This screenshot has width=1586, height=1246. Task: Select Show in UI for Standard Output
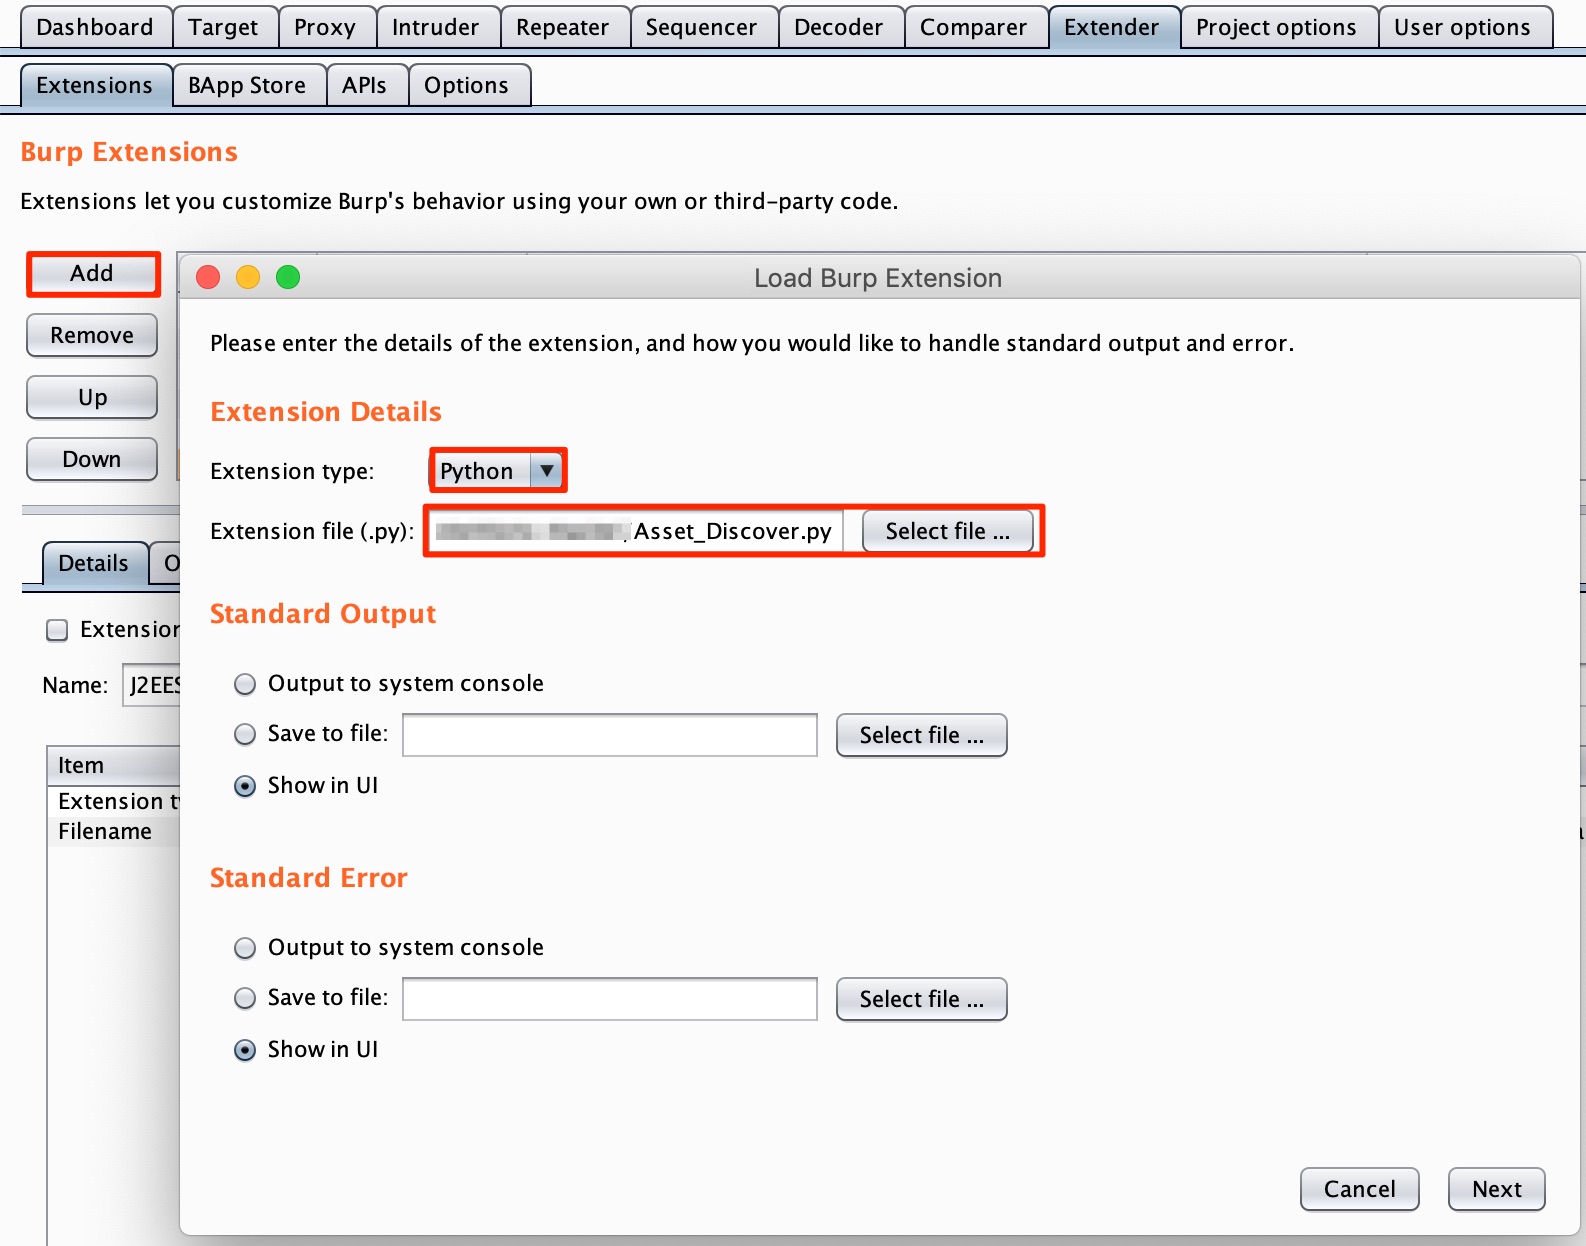[245, 786]
